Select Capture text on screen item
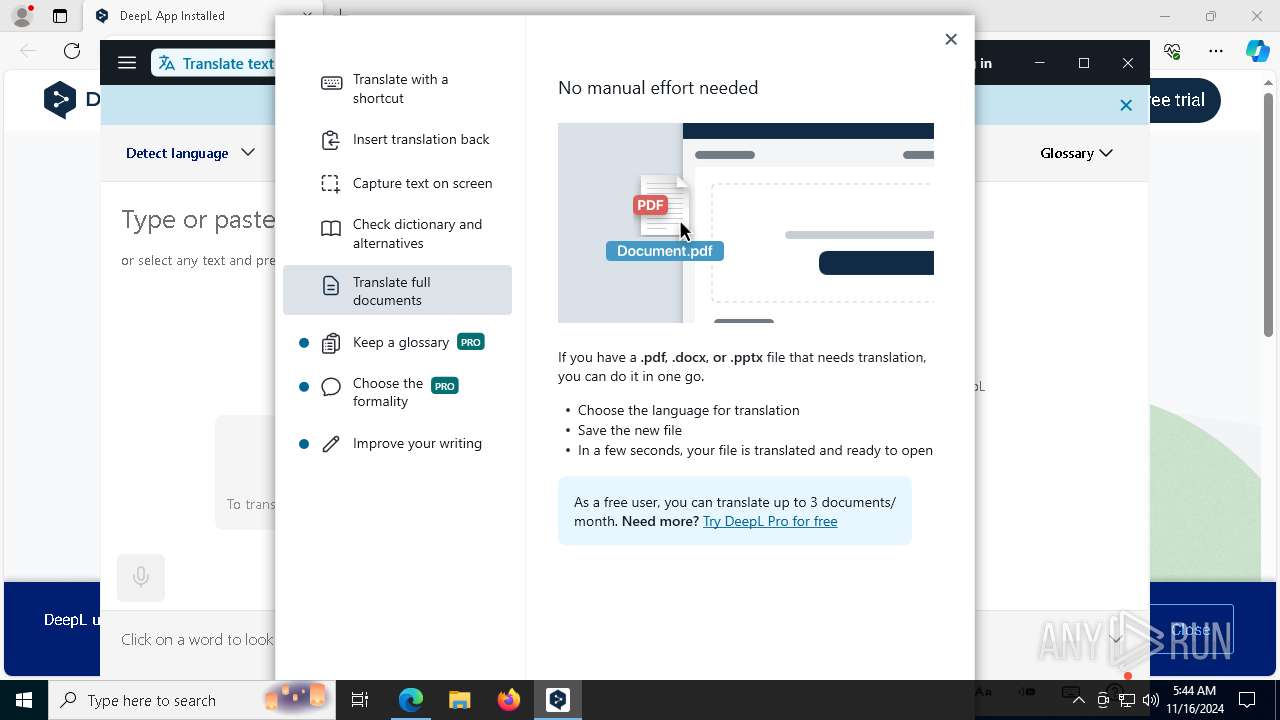This screenshot has height=720, width=1280. 397,183
